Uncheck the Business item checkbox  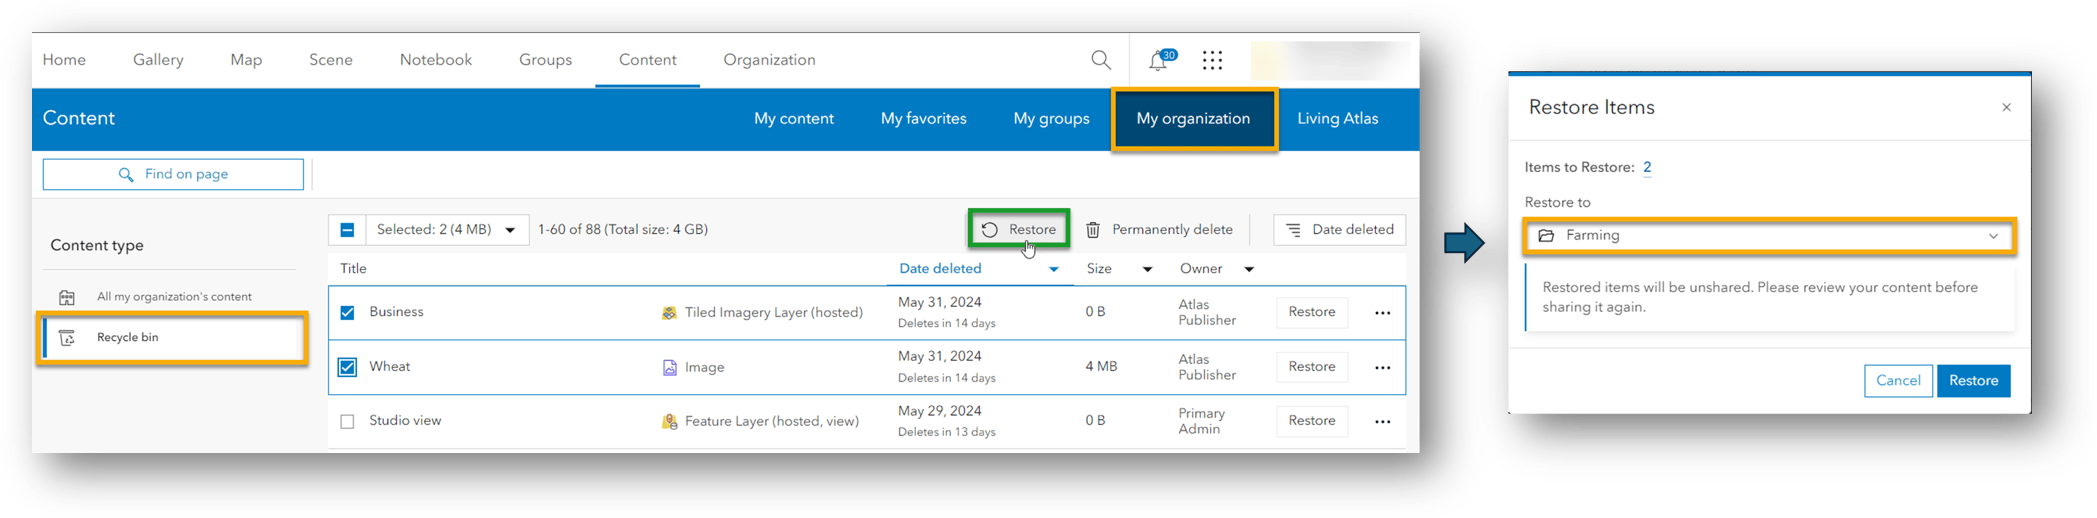pos(347,313)
